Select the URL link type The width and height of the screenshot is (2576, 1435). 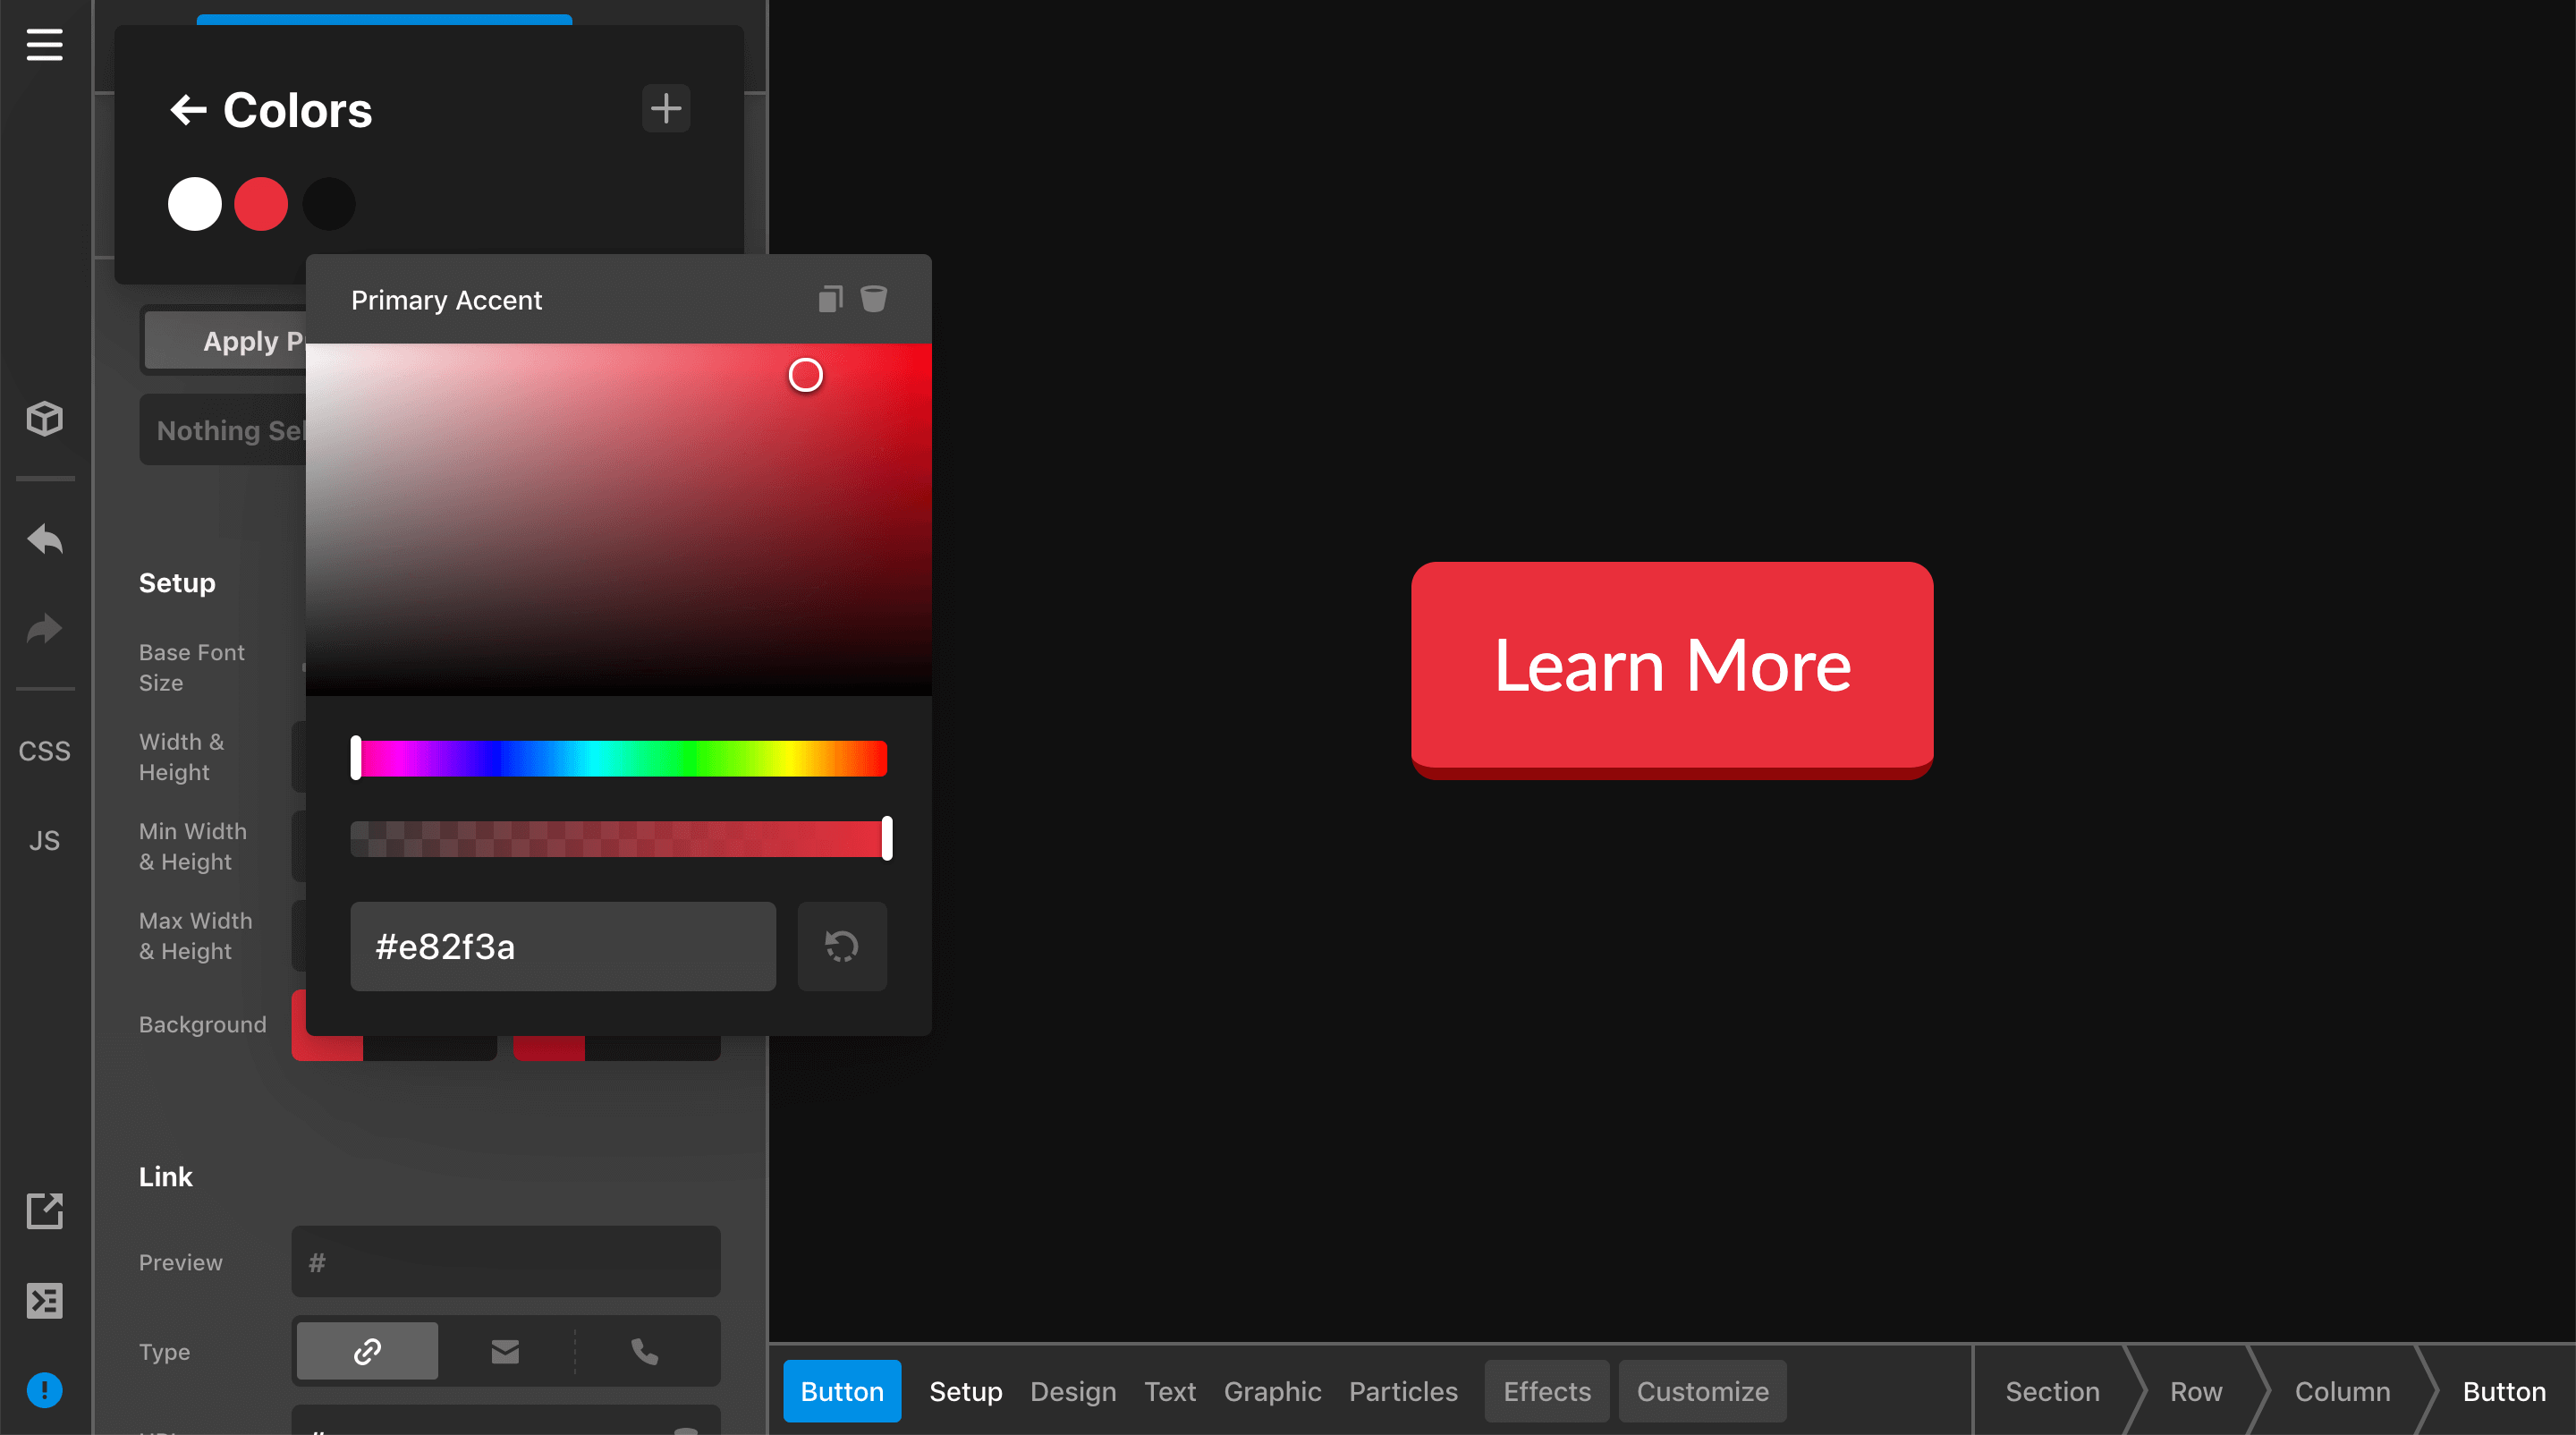(367, 1351)
